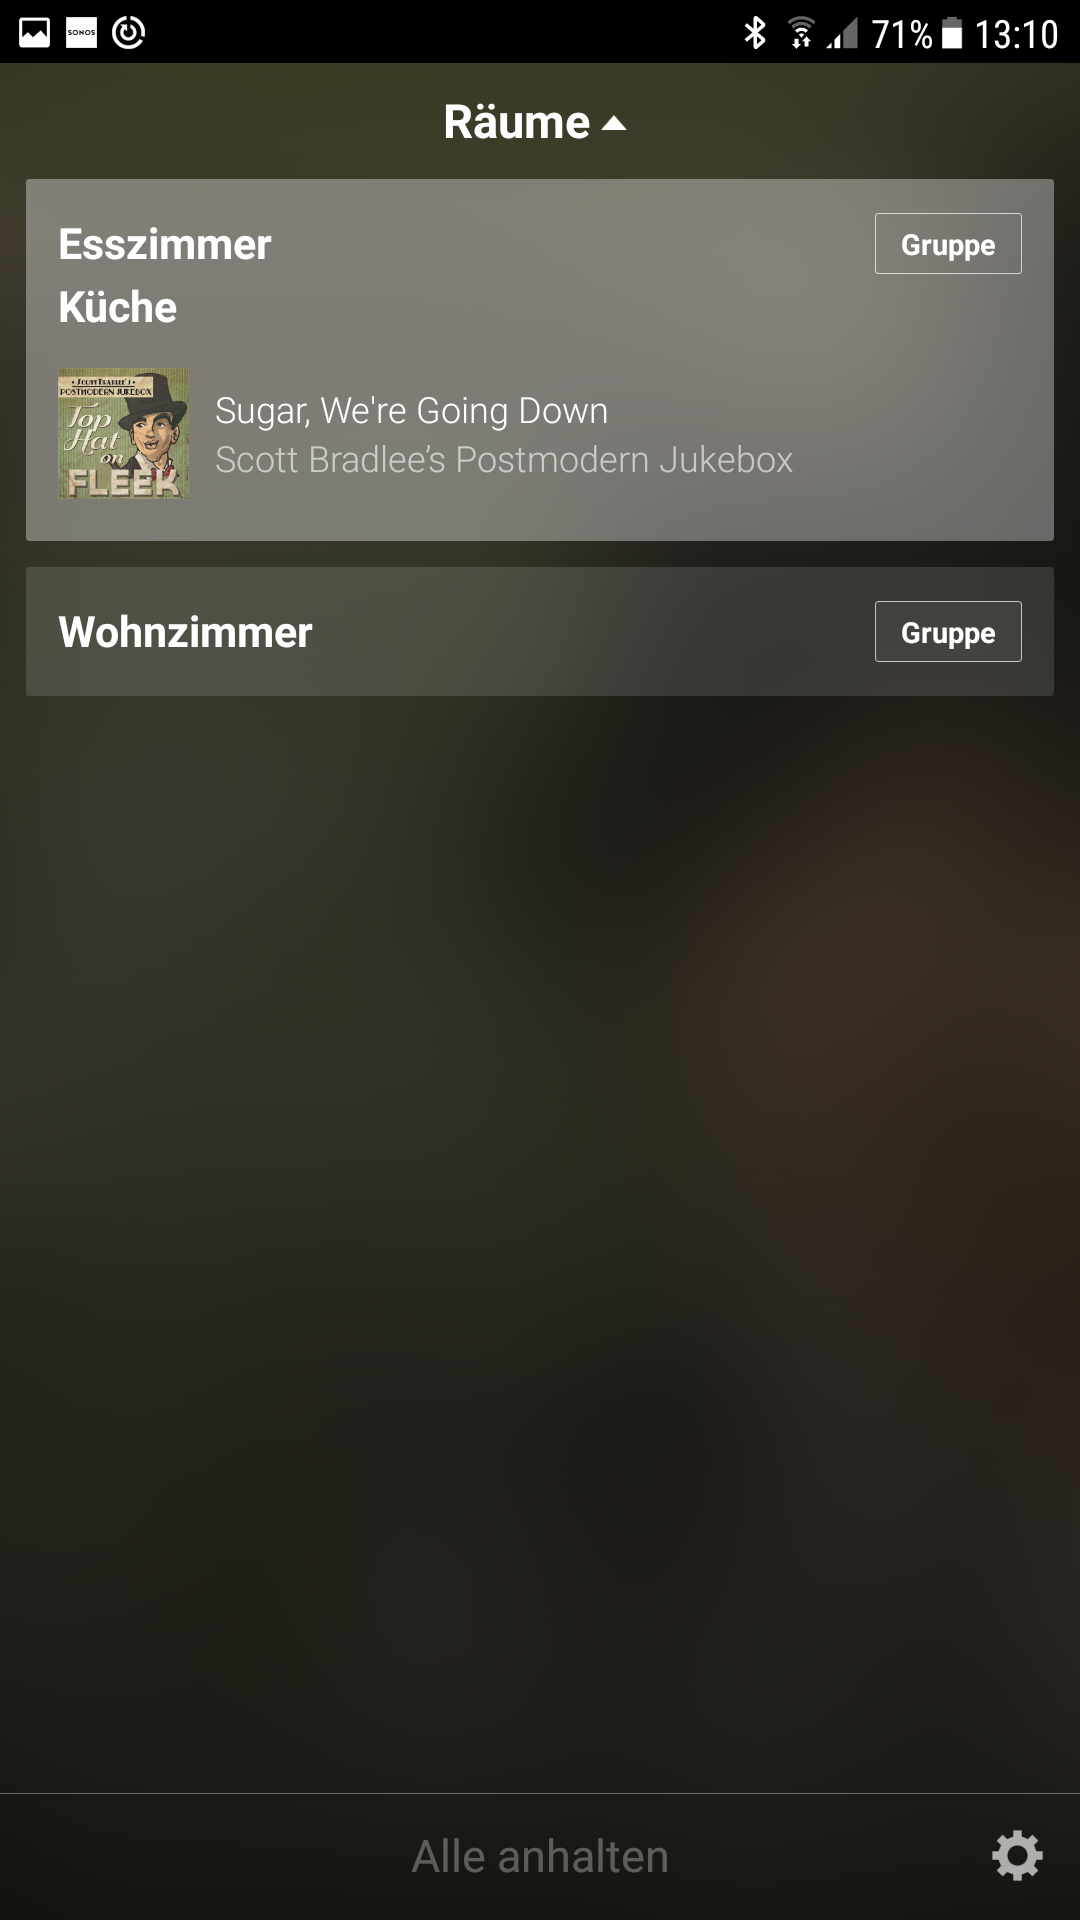The width and height of the screenshot is (1080, 1920).
Task: Open settings gear icon
Action: tap(1017, 1856)
